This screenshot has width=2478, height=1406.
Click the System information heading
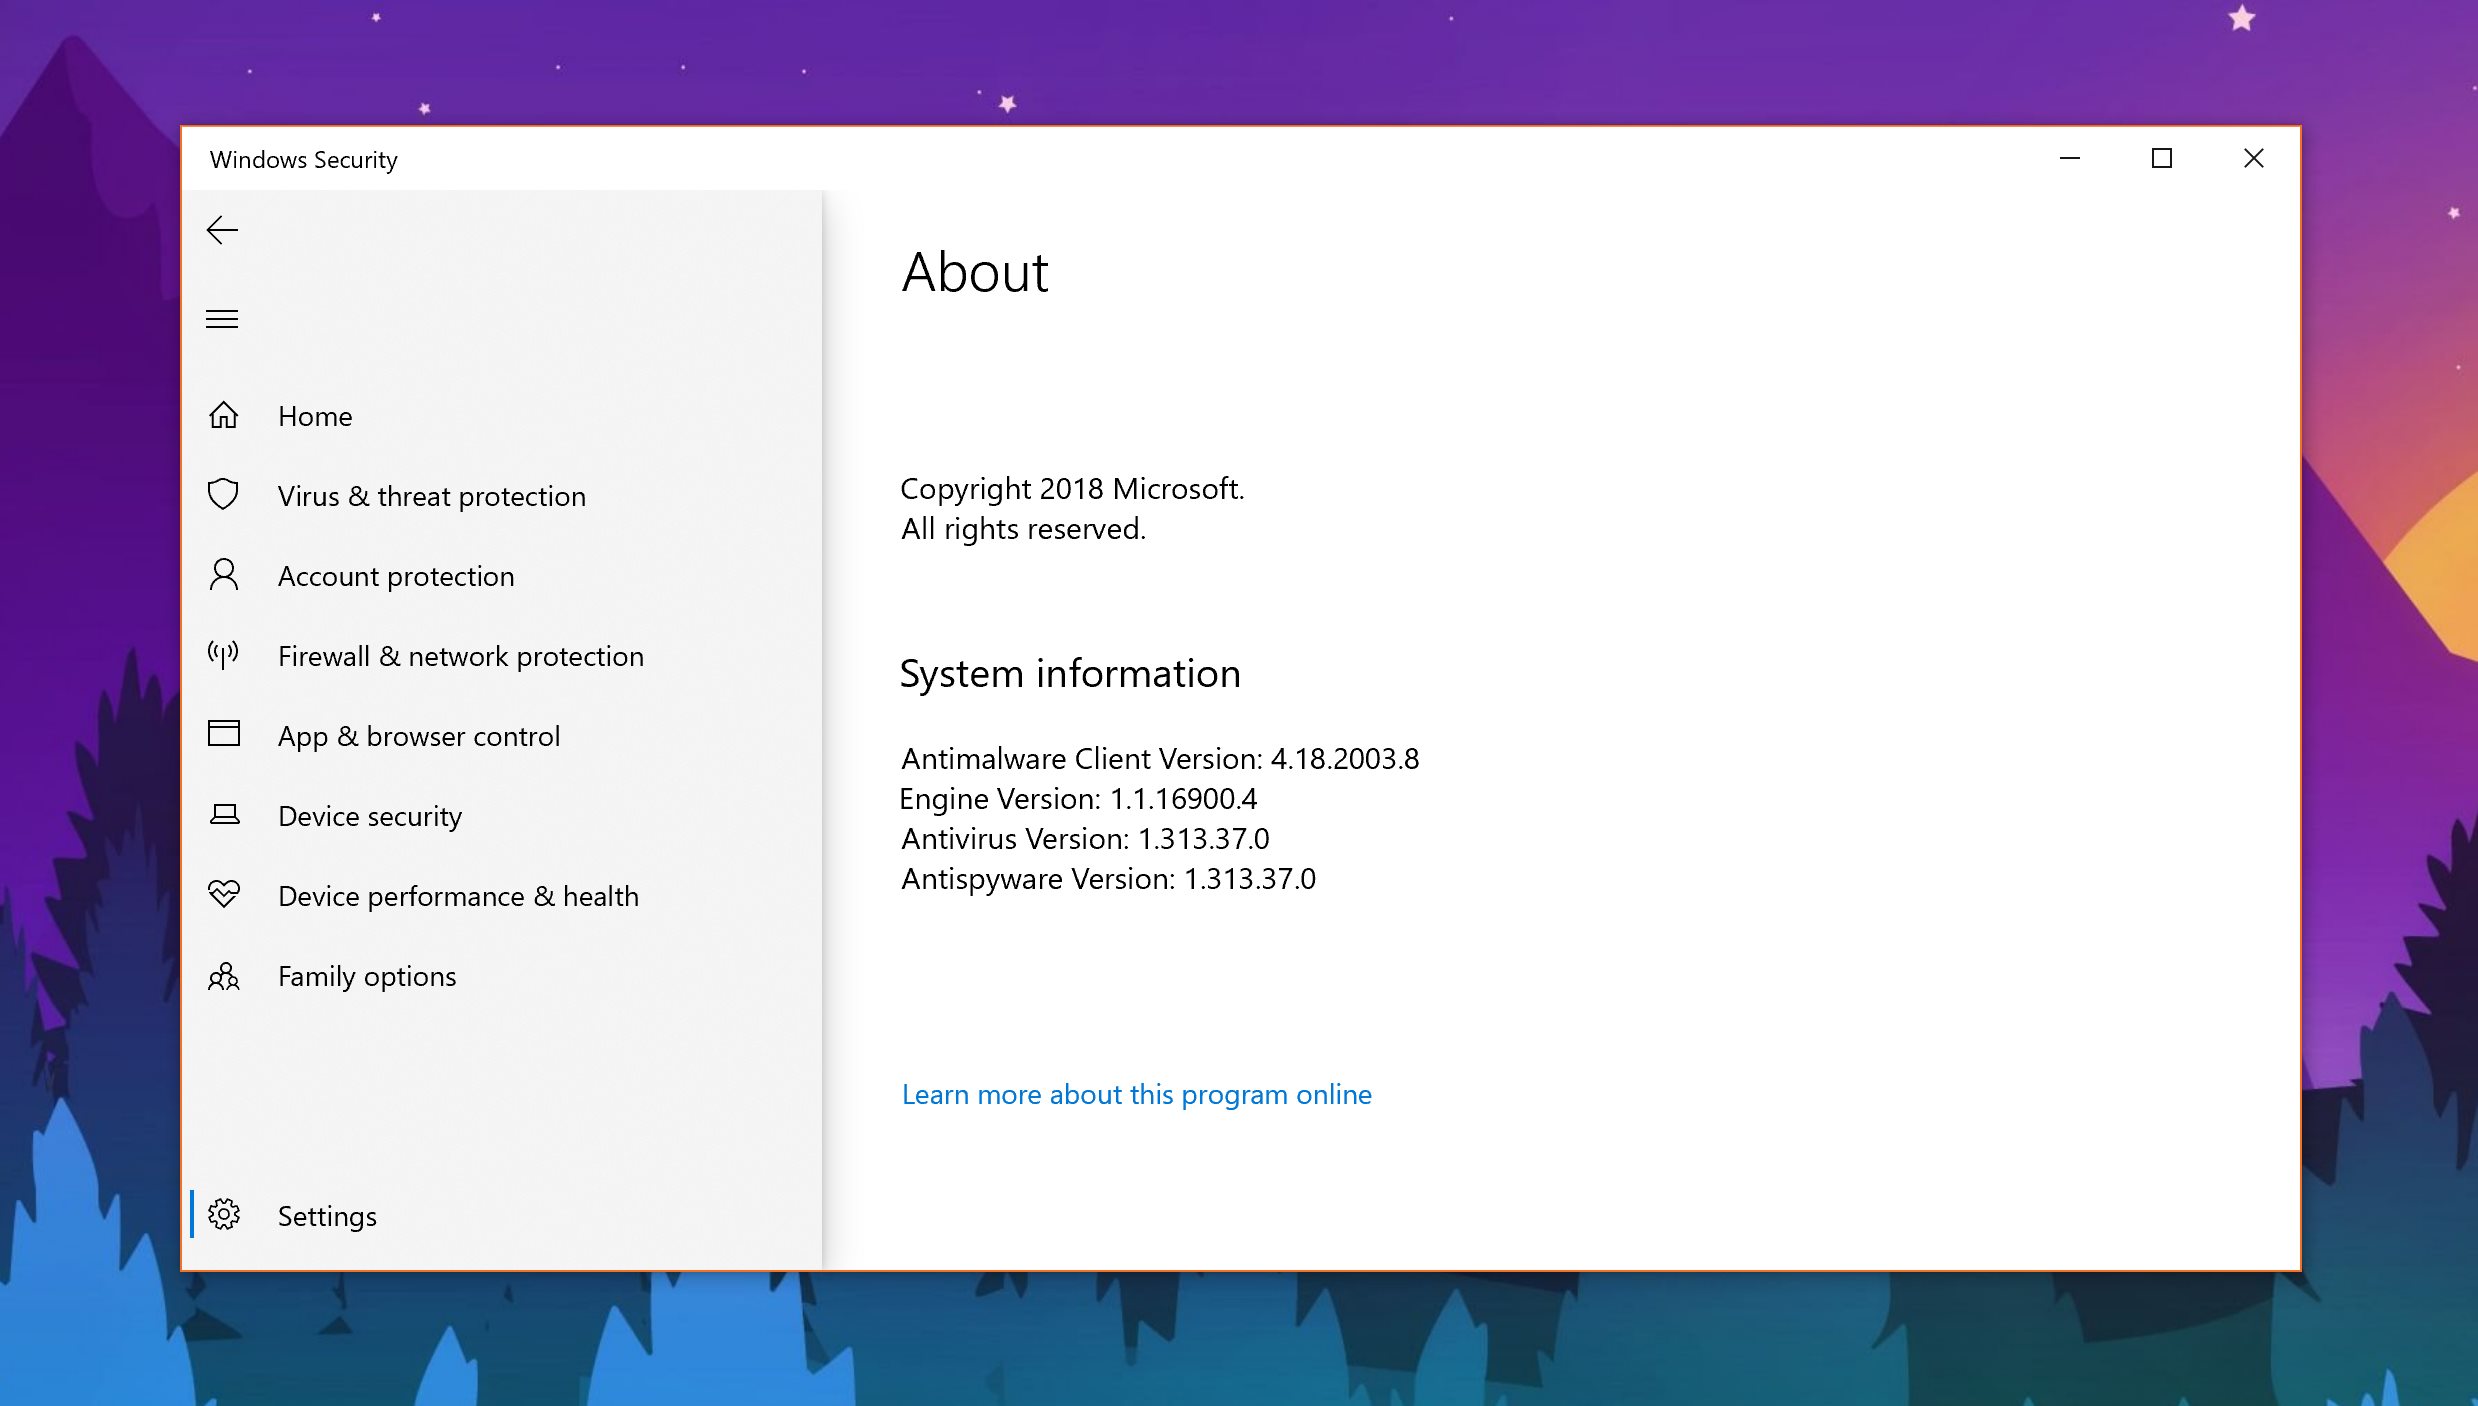tap(1070, 674)
